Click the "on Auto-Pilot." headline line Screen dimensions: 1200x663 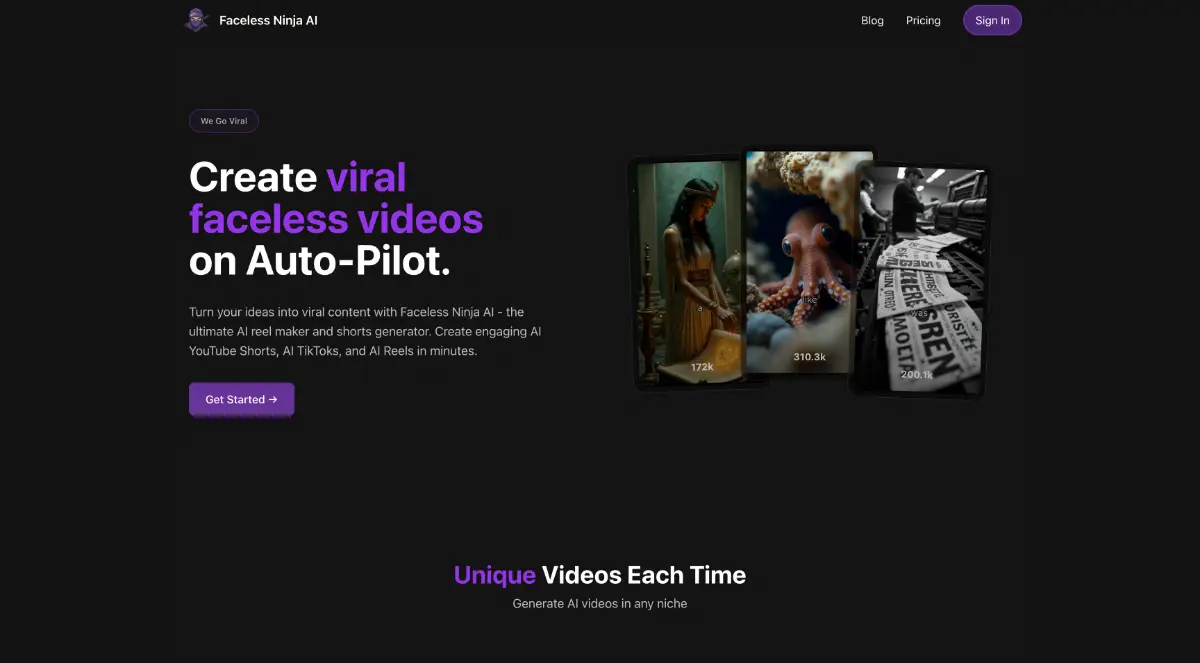[320, 260]
